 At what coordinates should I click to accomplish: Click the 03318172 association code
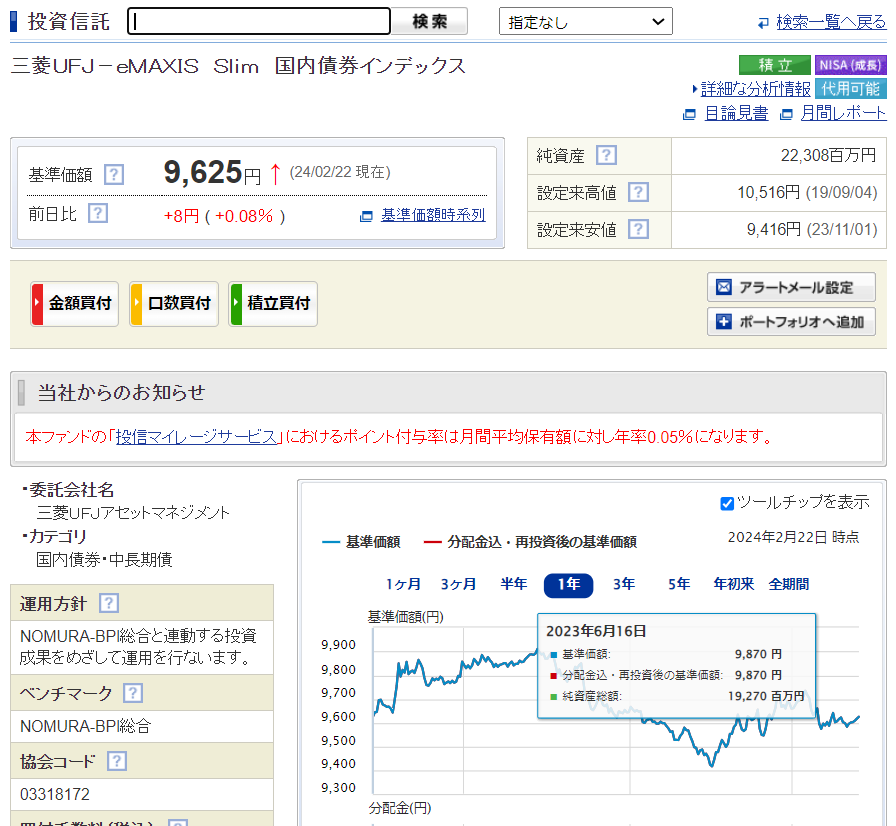click(55, 794)
